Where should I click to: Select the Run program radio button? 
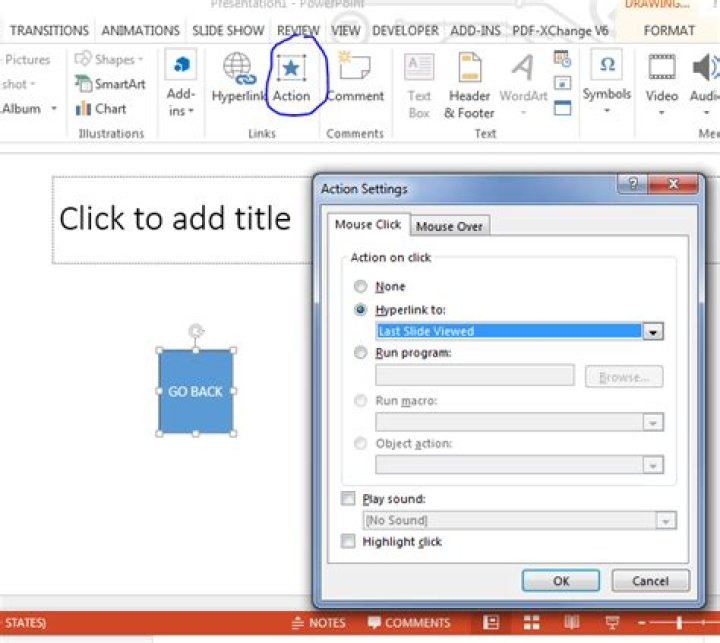pyautogui.click(x=360, y=352)
